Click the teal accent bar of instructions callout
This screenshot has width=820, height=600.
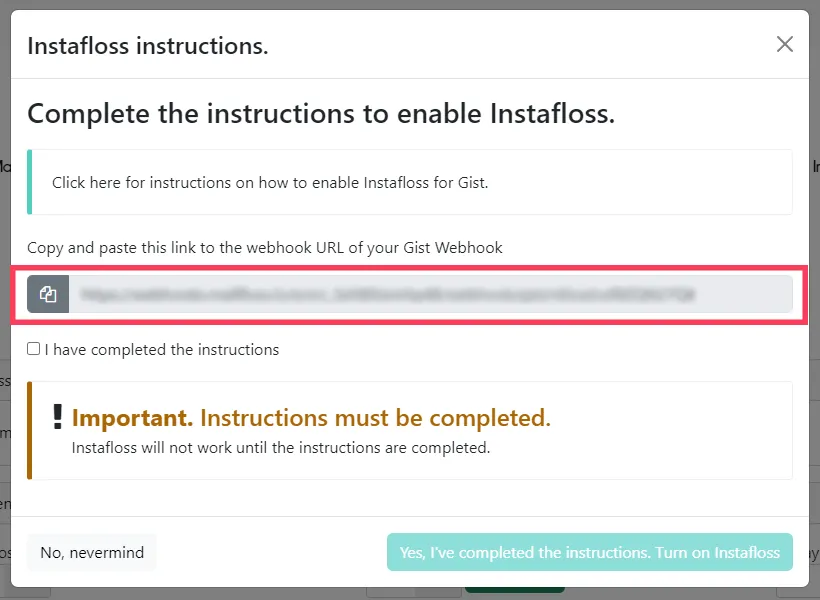coord(30,182)
